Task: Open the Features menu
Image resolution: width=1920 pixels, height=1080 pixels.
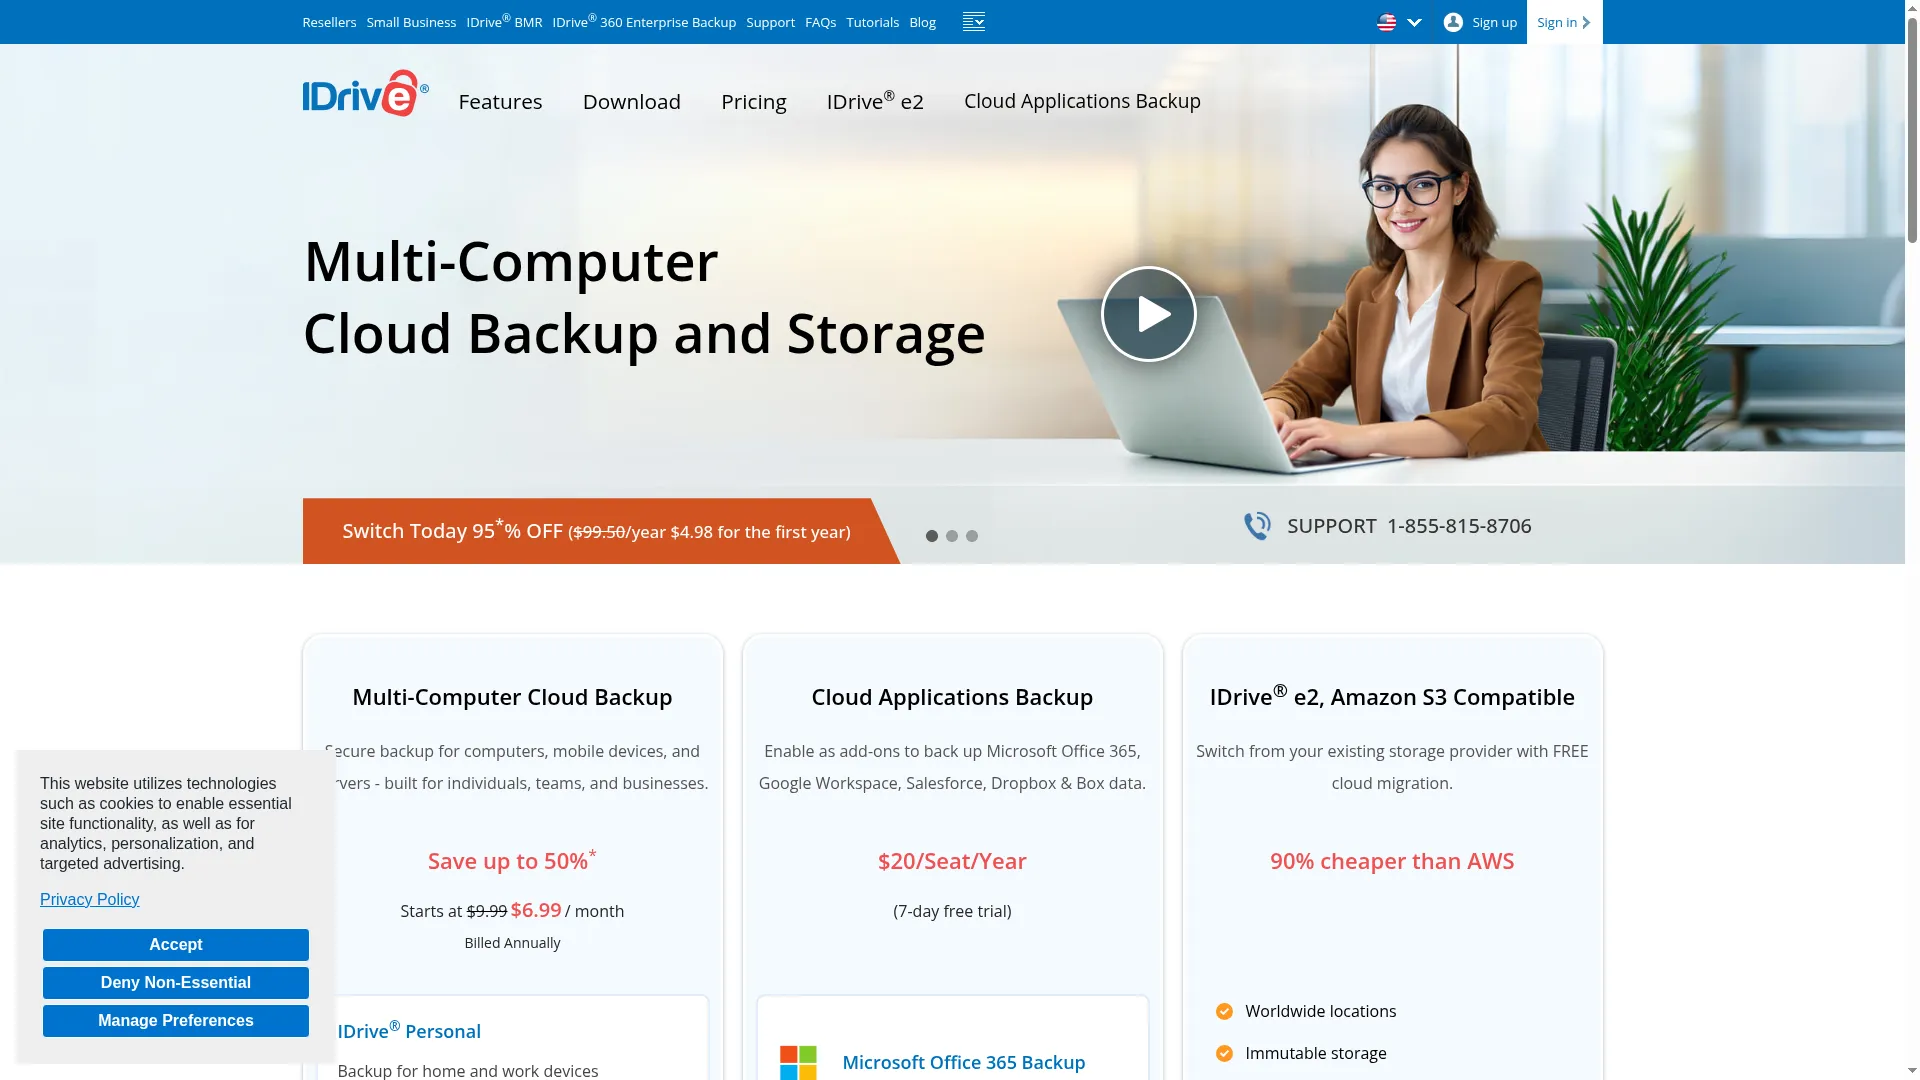Action: coord(500,102)
